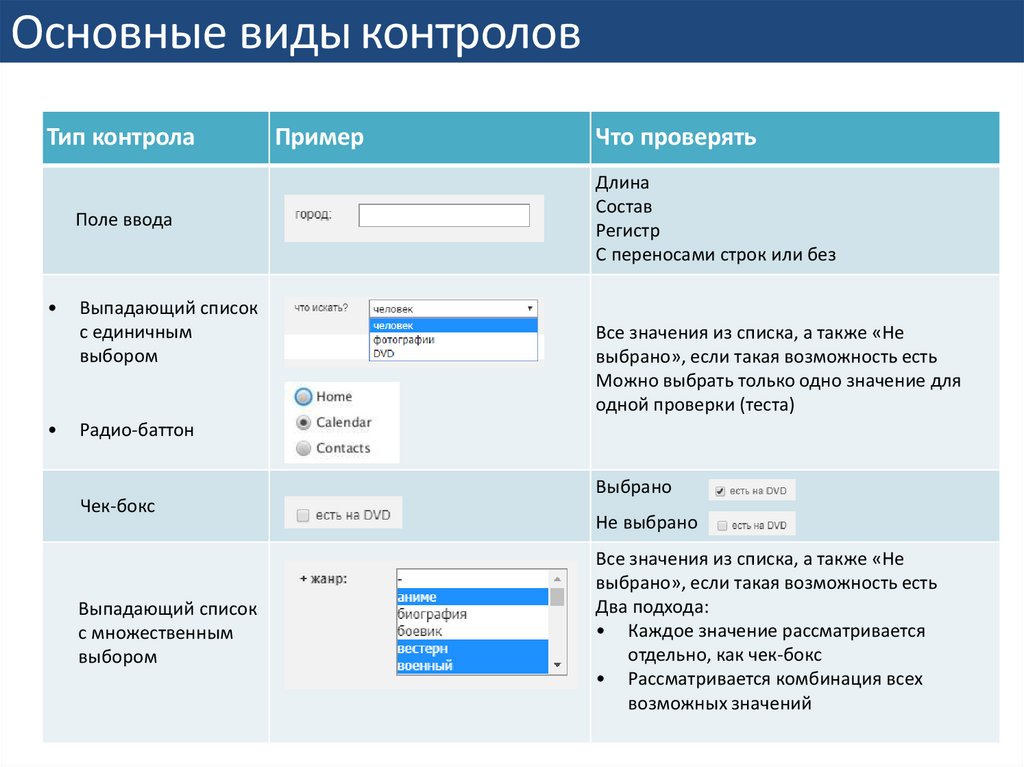Tick the есть на DVD example checkbox
Screen dimensions: 1024x767
point(302,515)
